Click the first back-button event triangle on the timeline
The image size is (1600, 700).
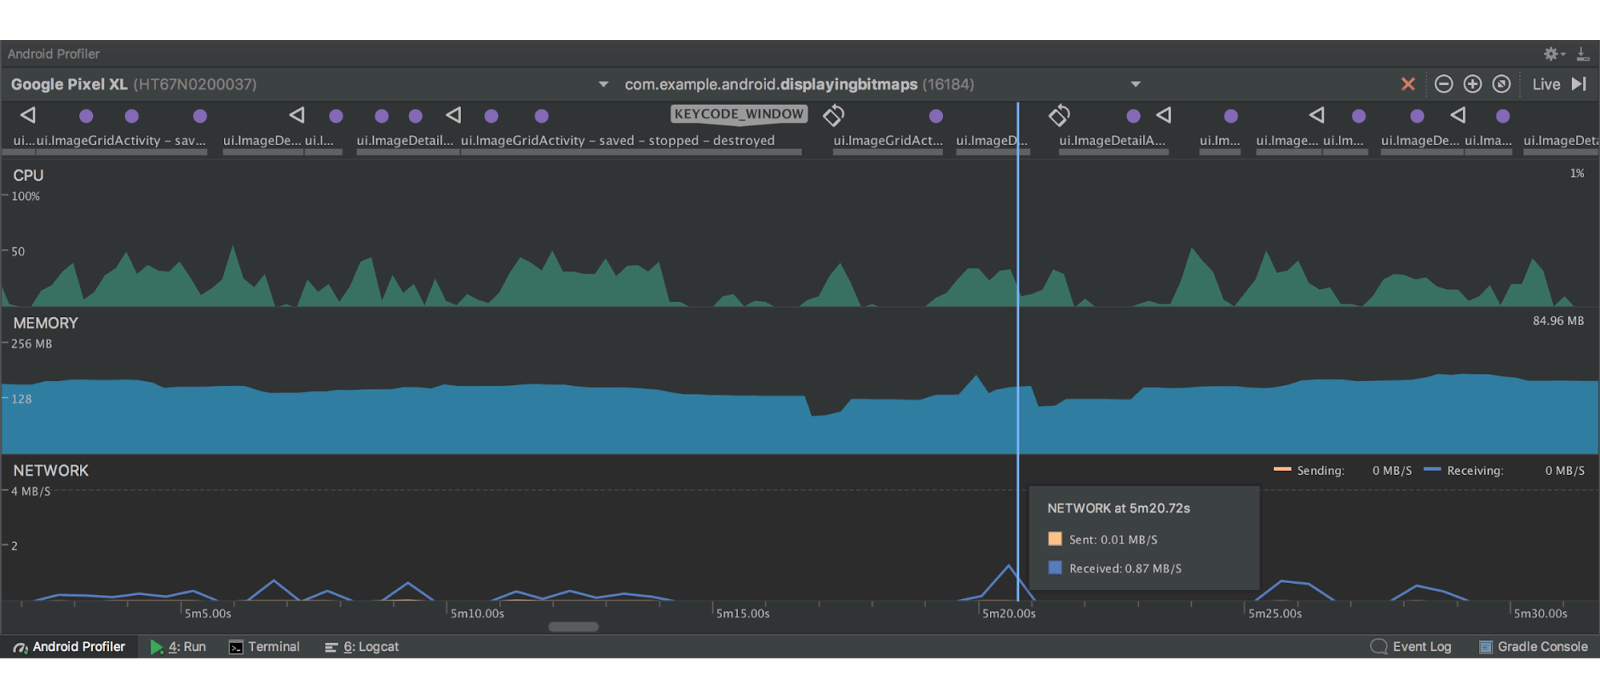coord(28,116)
